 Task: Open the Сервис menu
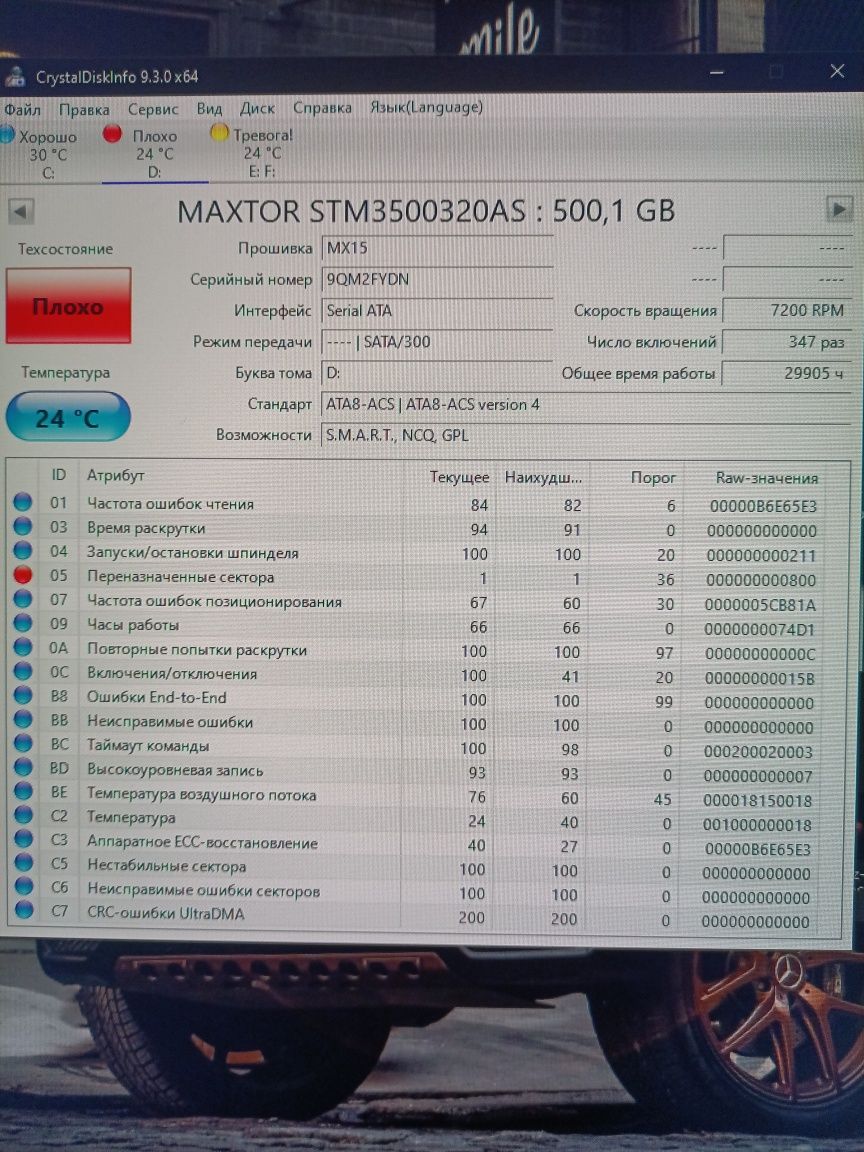point(153,109)
